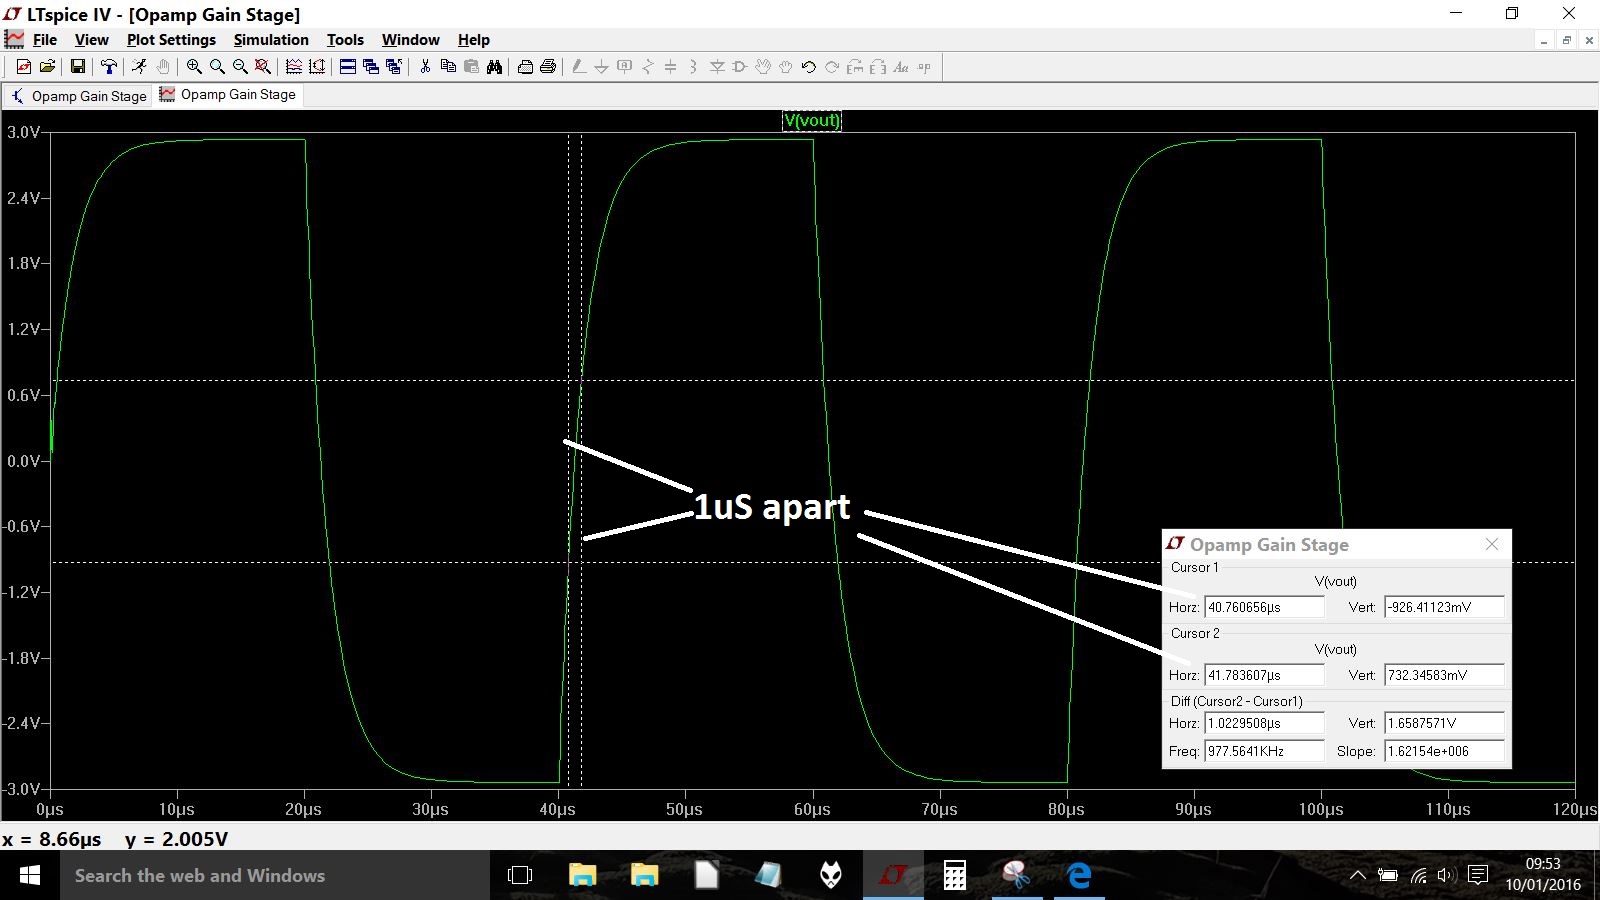Click the Diff Horz field 1.0229508µs

tap(1265, 723)
